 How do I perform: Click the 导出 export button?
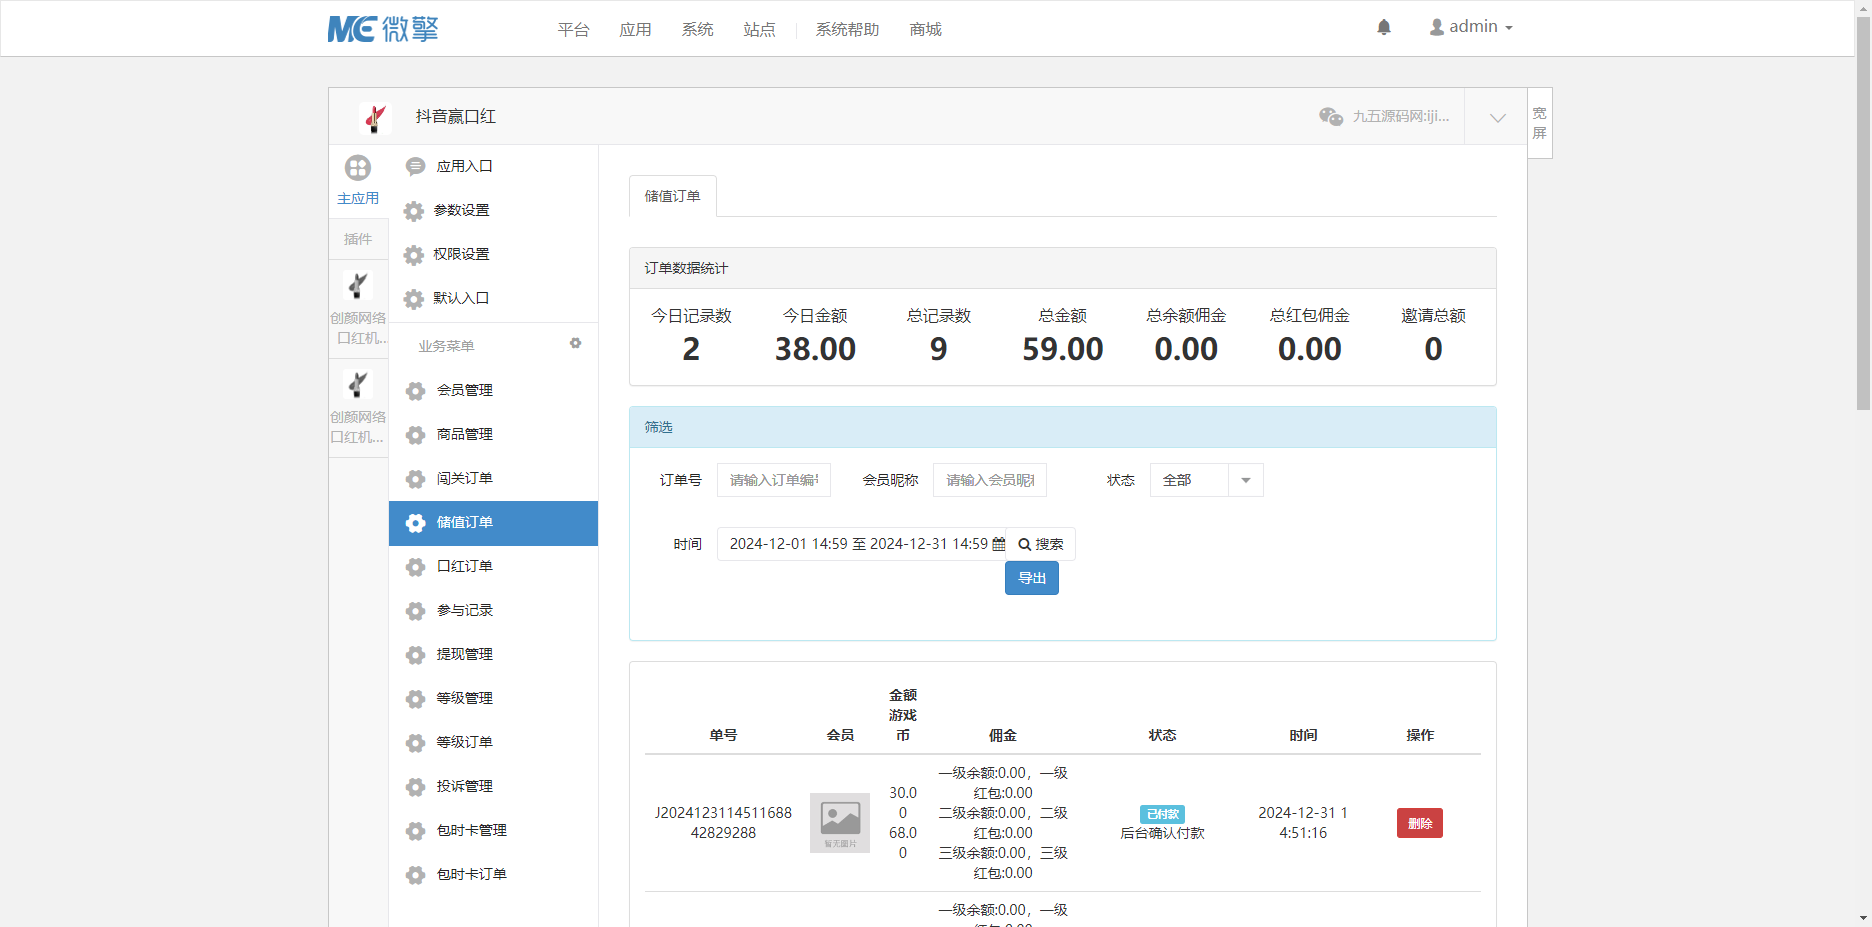click(1031, 578)
